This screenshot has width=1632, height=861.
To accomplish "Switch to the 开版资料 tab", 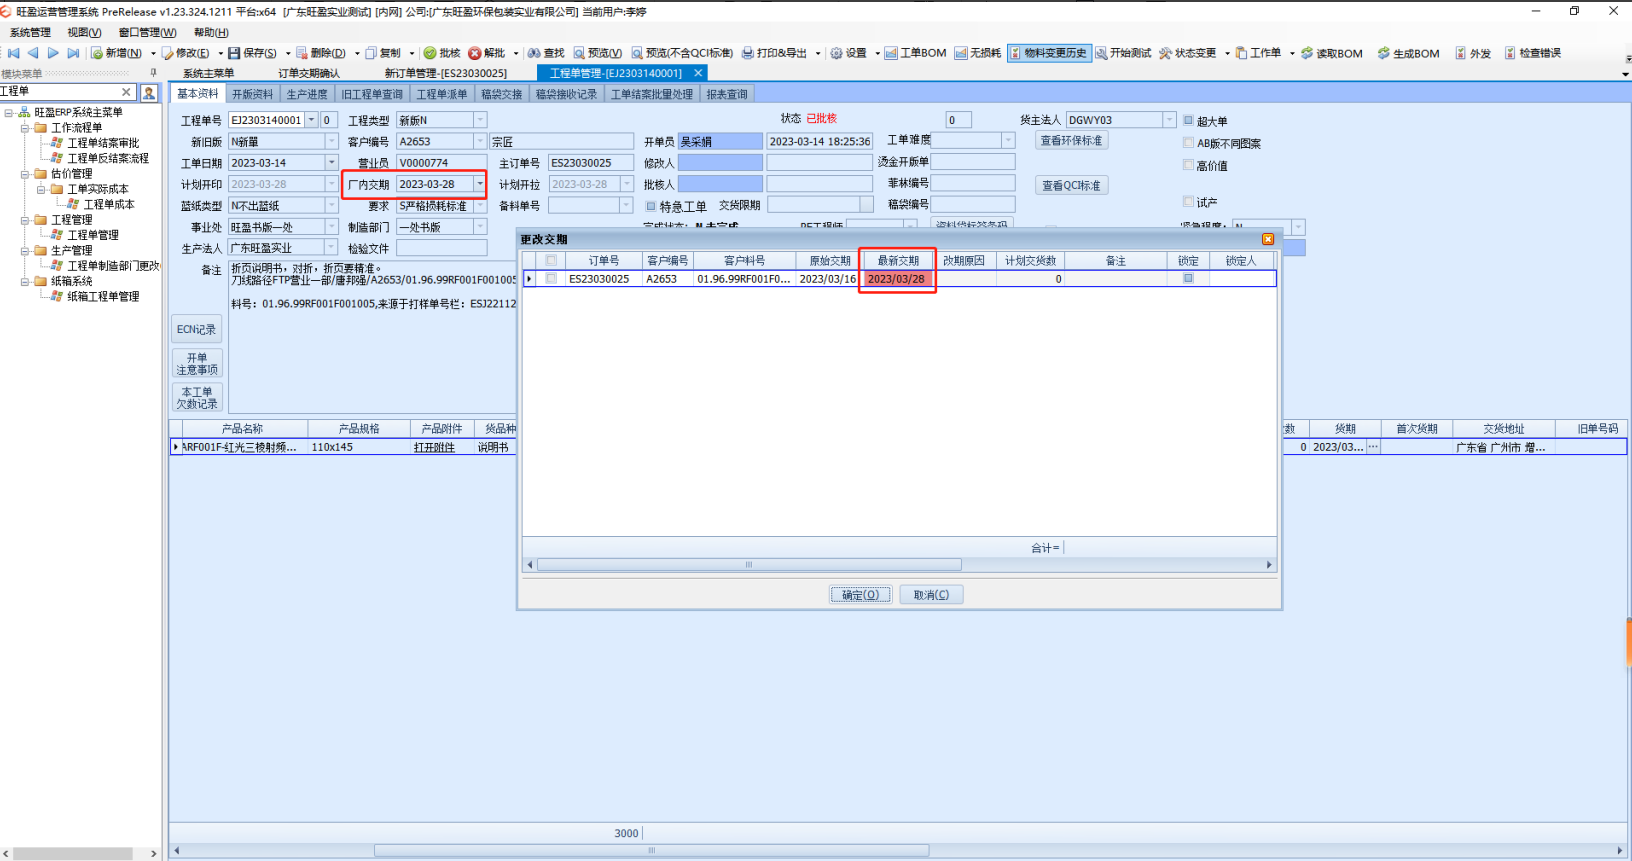I will pos(252,94).
